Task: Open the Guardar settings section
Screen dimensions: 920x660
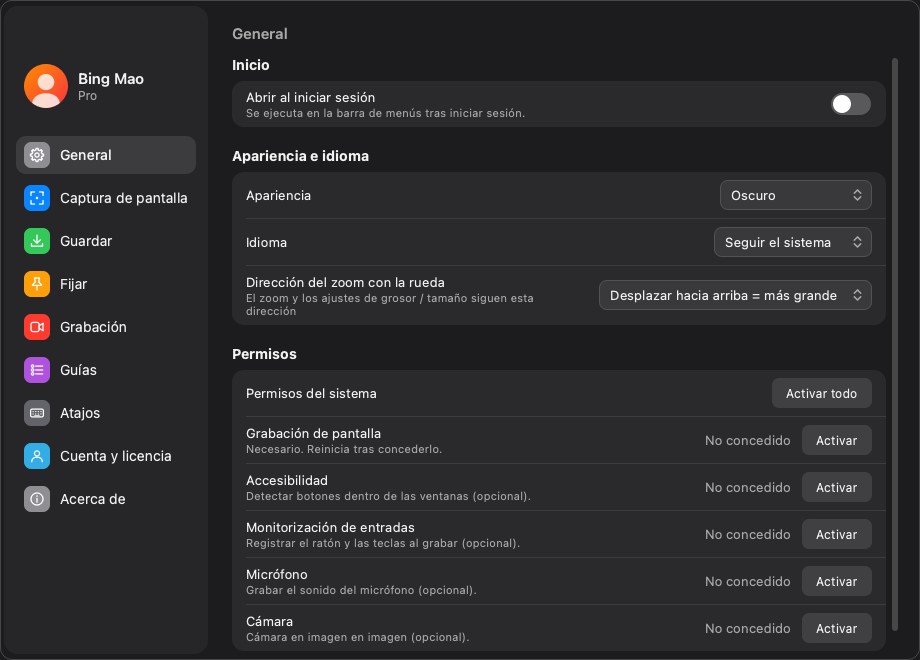Action: point(106,241)
